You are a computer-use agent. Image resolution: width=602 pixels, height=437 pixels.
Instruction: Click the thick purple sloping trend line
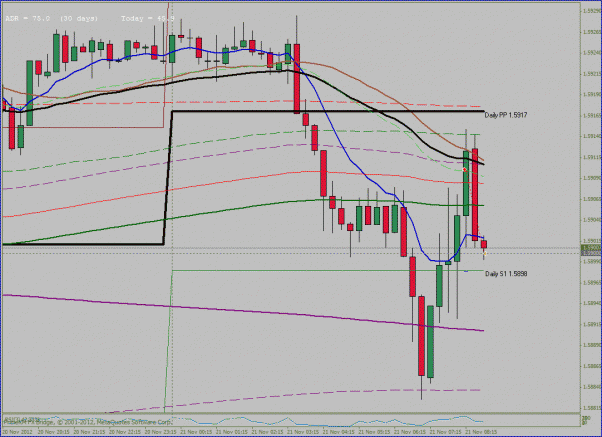243,313
